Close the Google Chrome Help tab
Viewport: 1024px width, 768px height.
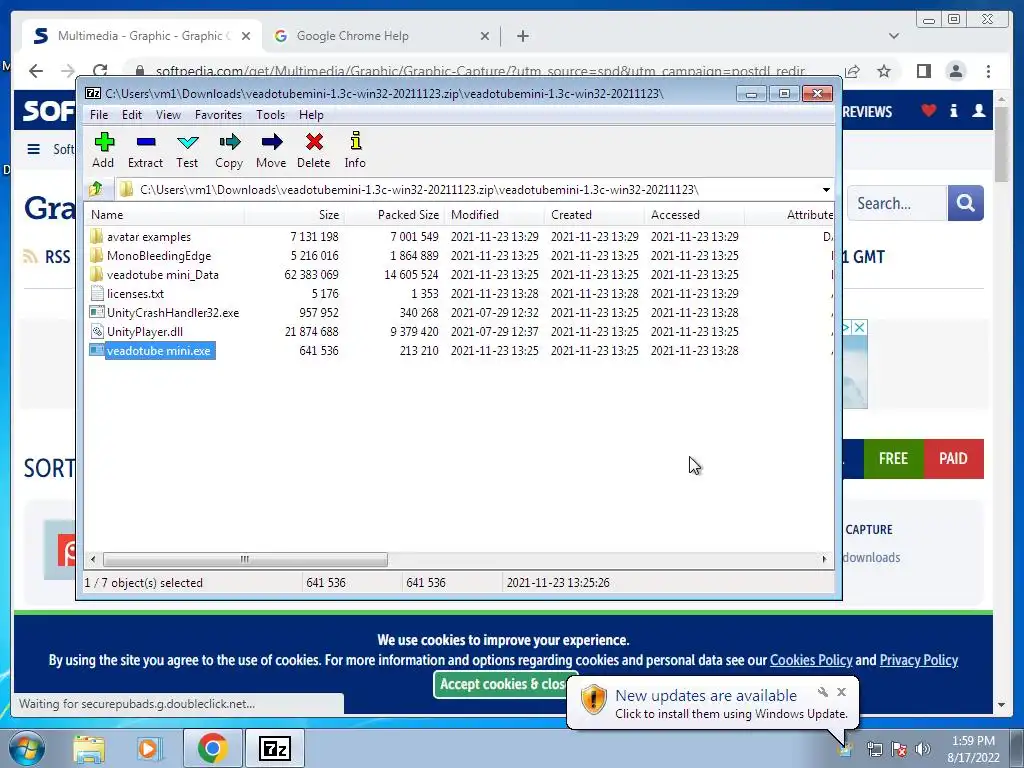[x=485, y=36]
